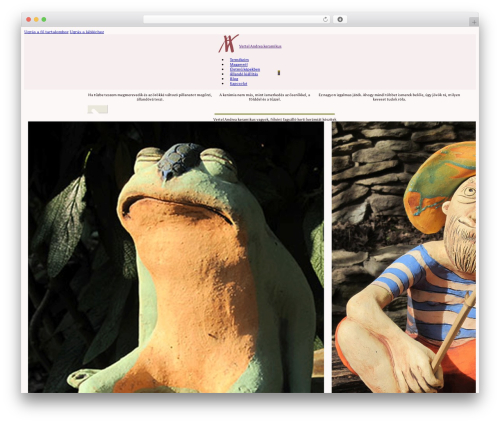This screenshot has height=423, width=500.
Task: Click the quote beginning 'Ez nagyon izgalmas játék'
Action: tap(389, 97)
